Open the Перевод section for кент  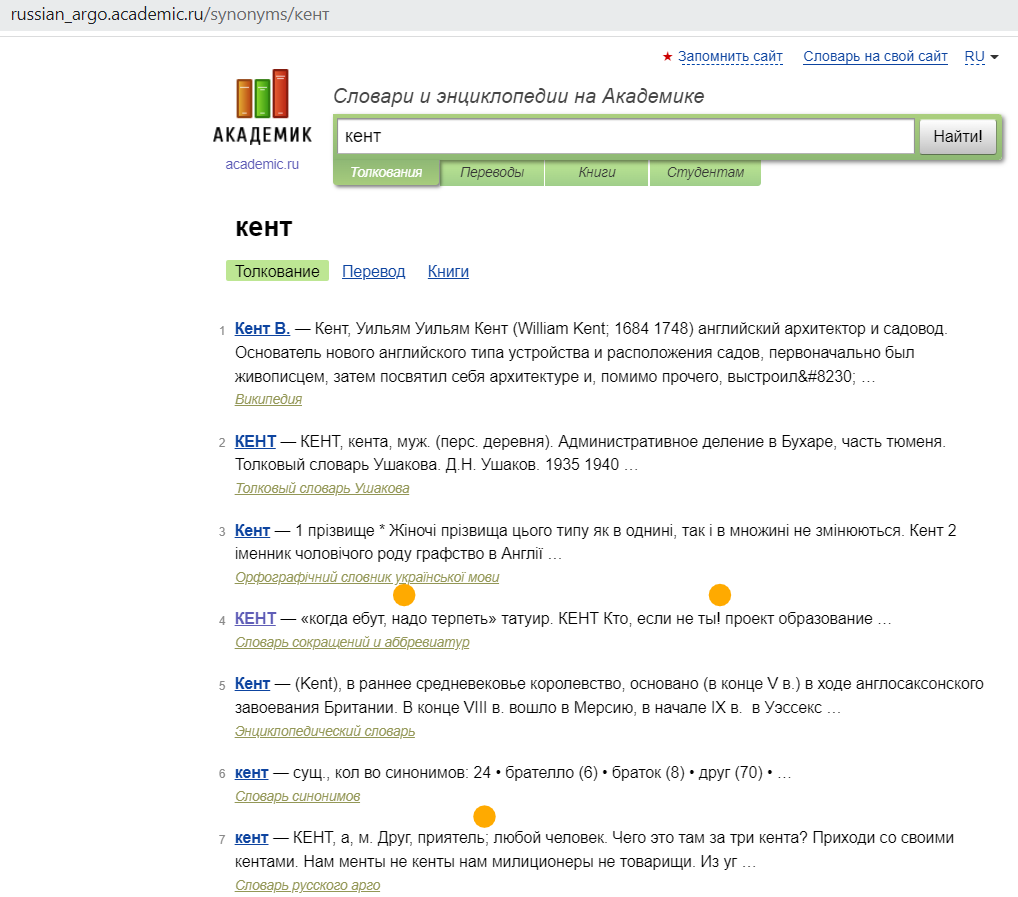[x=373, y=270]
